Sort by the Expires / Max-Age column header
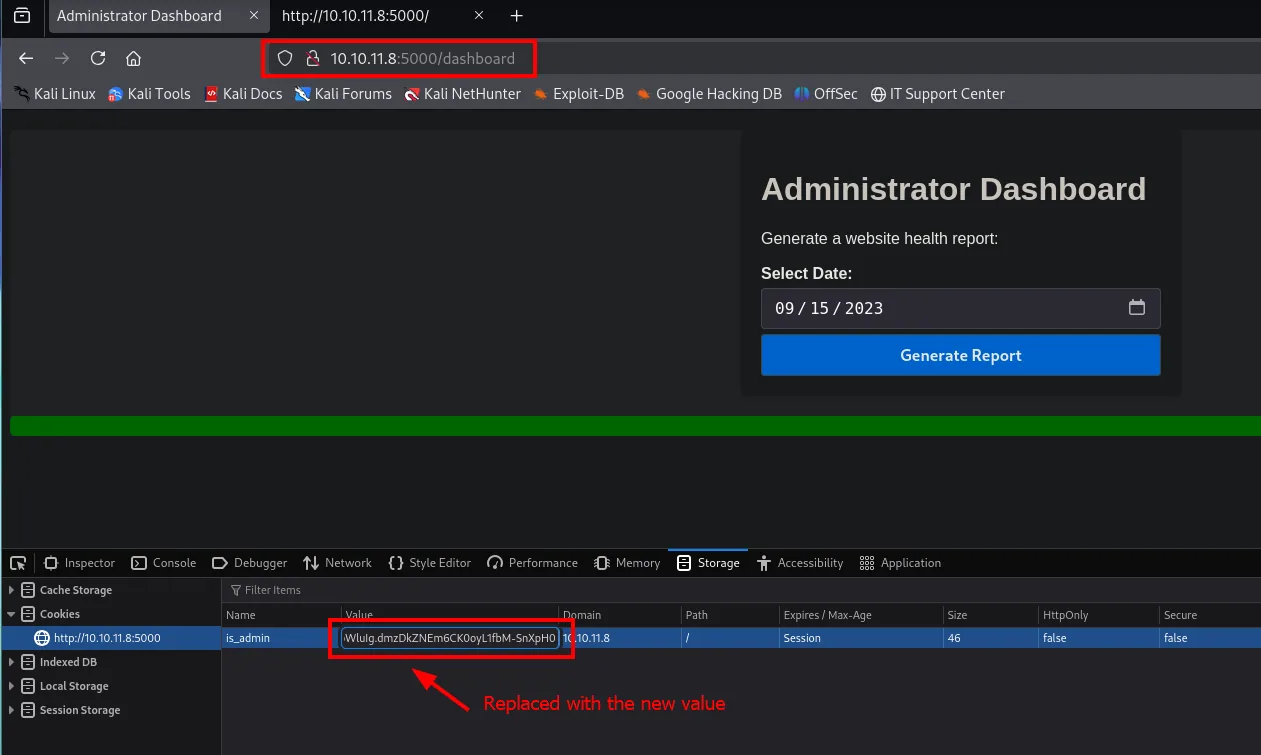 tap(861, 615)
